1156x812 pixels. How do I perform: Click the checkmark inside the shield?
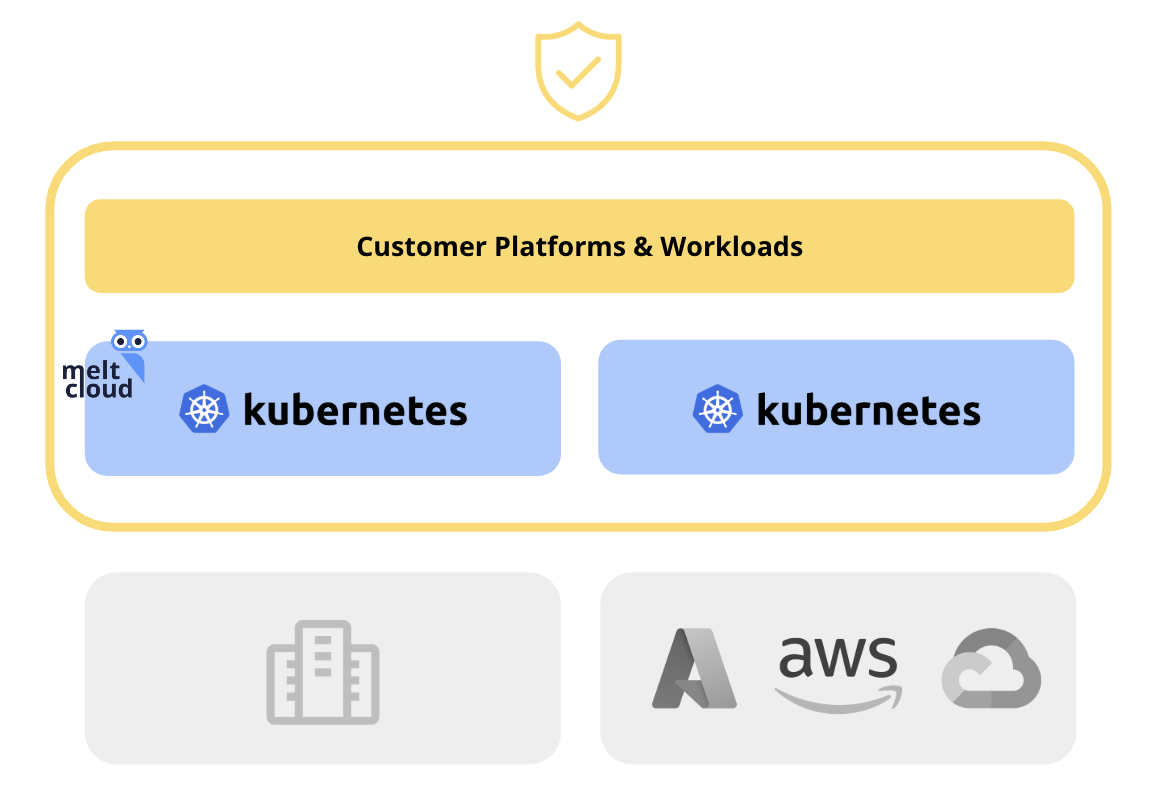578,71
